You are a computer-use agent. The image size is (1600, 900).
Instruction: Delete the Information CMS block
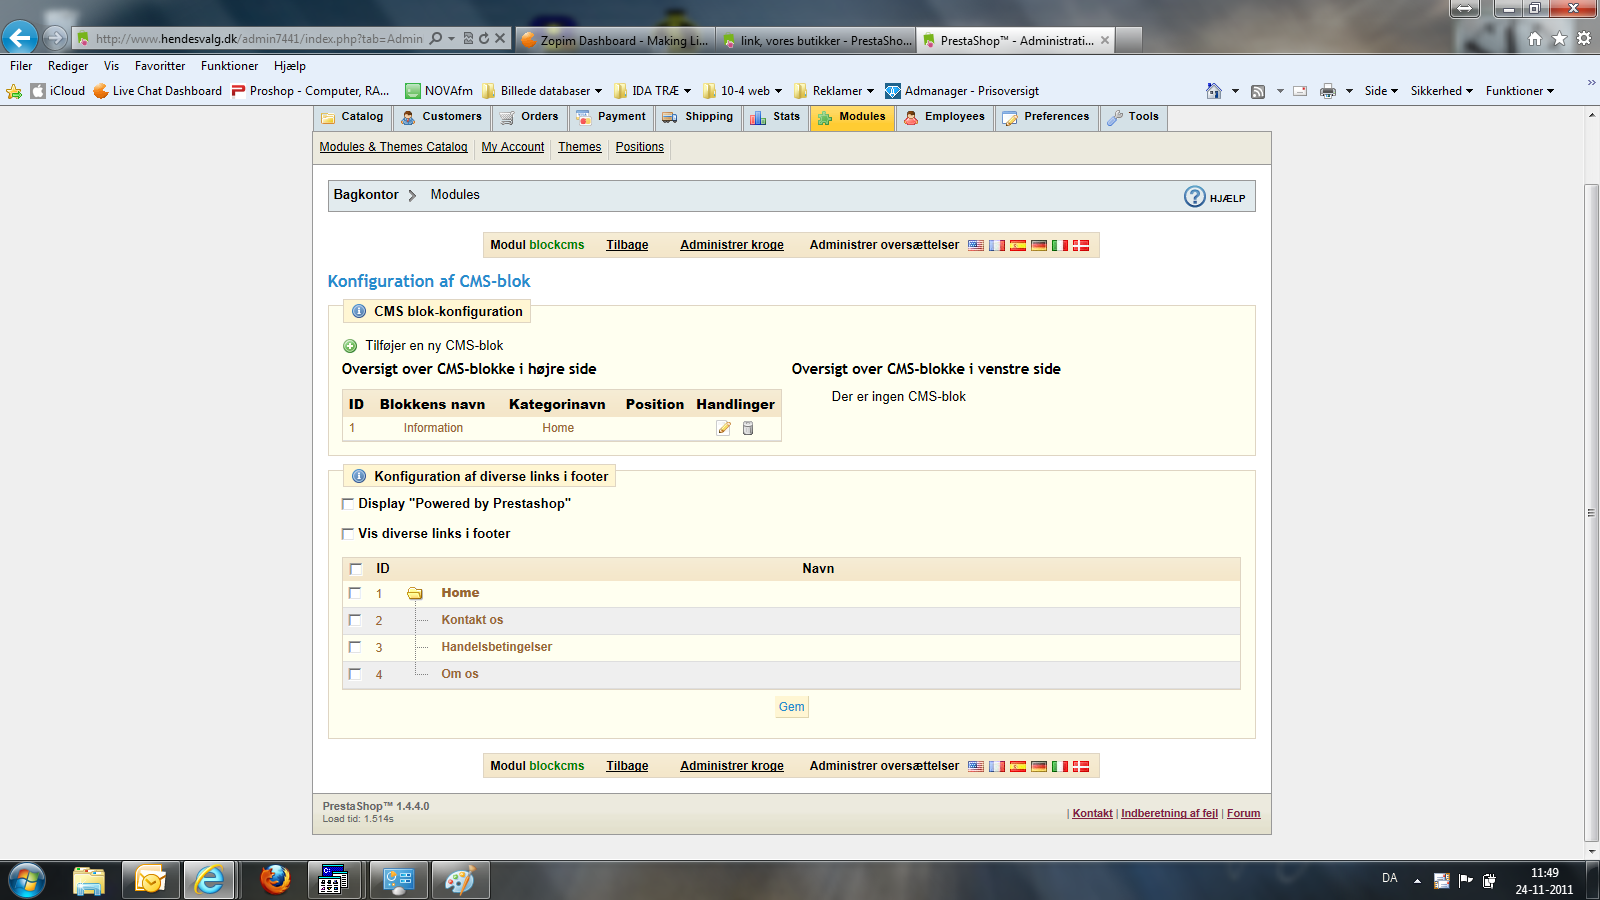click(x=747, y=428)
